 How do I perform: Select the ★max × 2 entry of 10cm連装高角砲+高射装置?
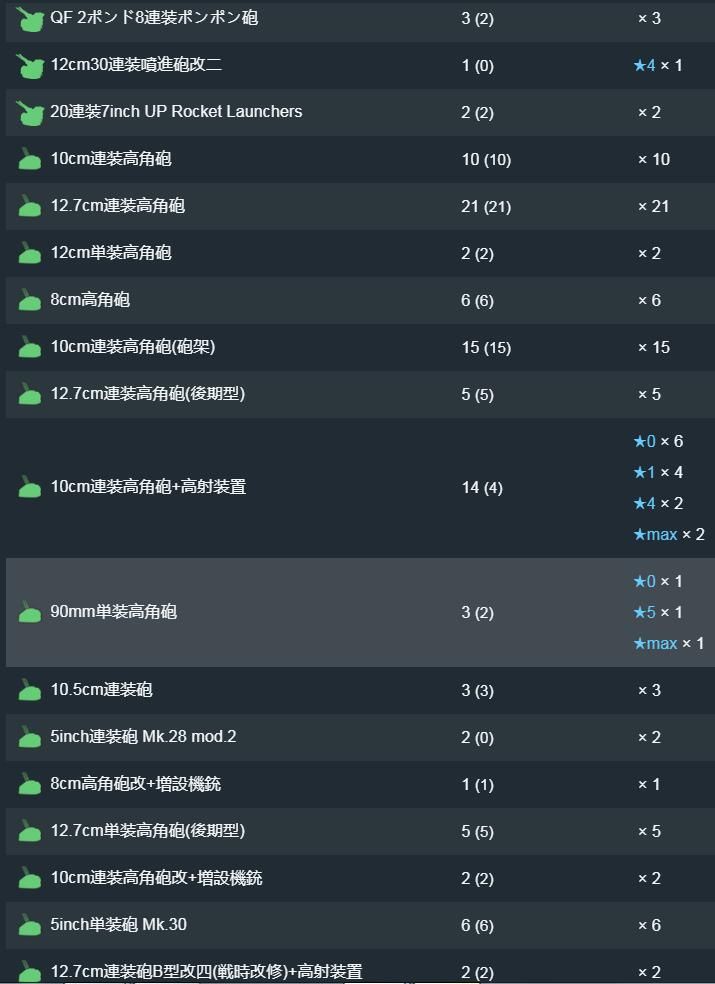tap(669, 535)
